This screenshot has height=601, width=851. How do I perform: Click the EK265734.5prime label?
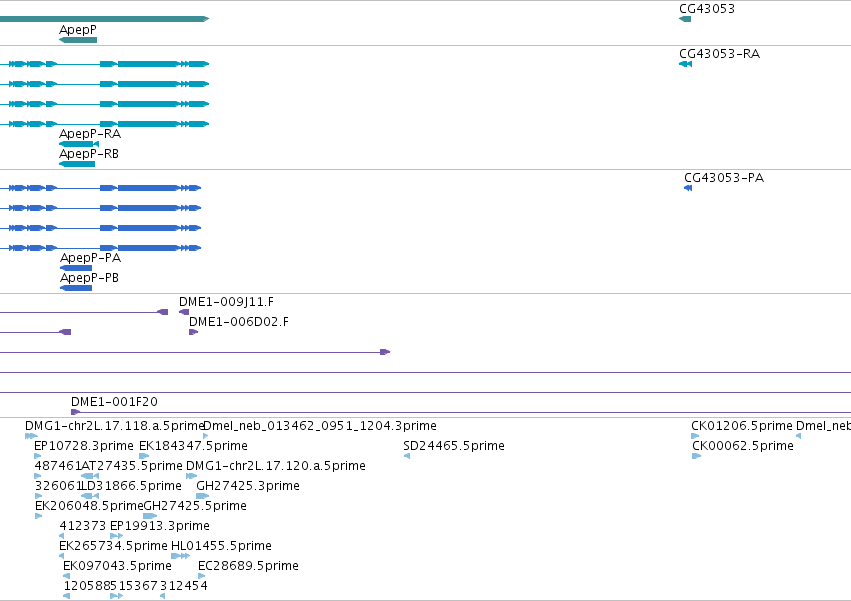[113, 546]
